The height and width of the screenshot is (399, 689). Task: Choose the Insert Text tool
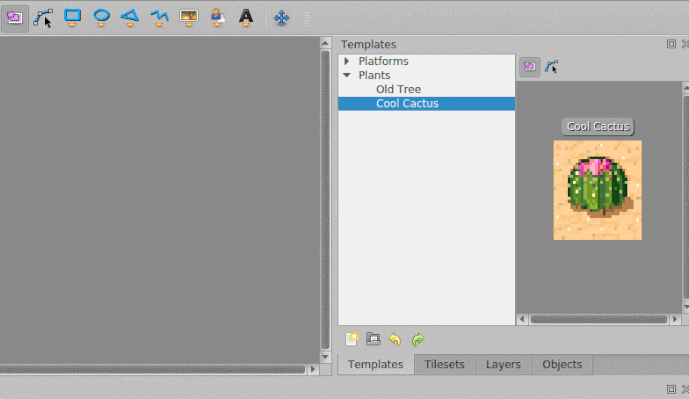click(x=246, y=18)
